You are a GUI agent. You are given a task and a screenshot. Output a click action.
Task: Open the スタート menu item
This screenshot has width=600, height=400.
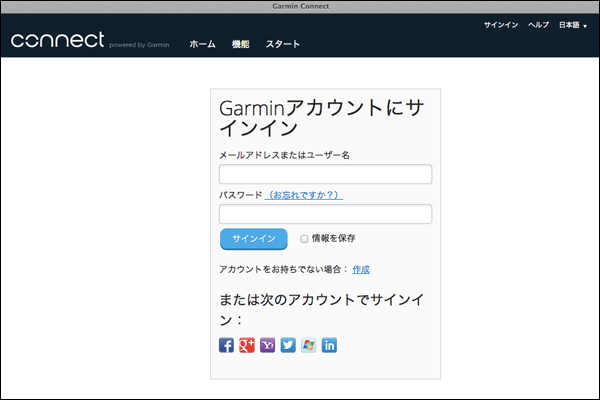(283, 44)
